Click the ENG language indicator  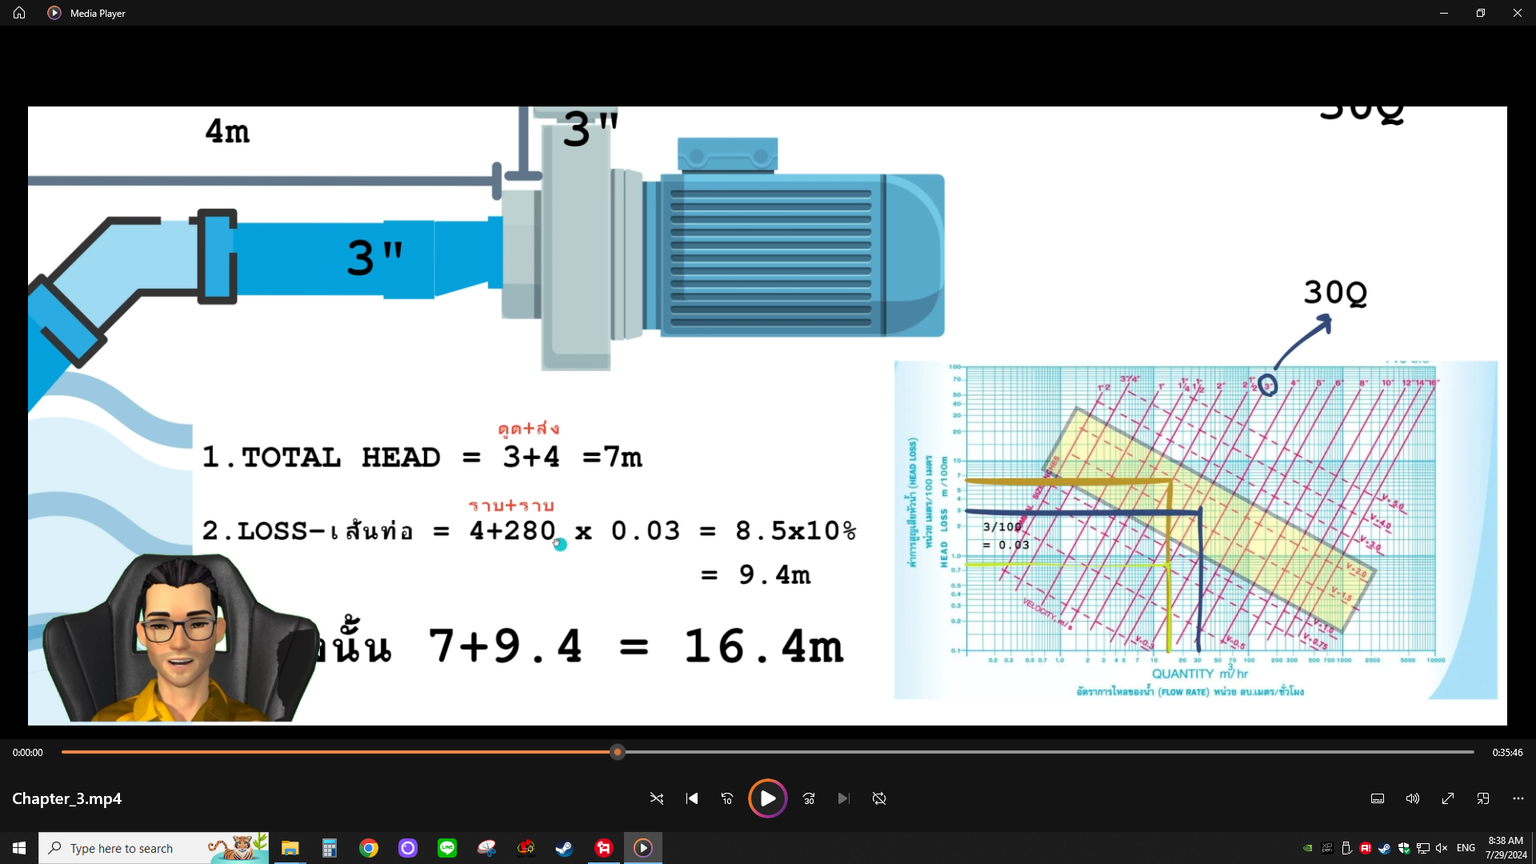tap(1466, 848)
